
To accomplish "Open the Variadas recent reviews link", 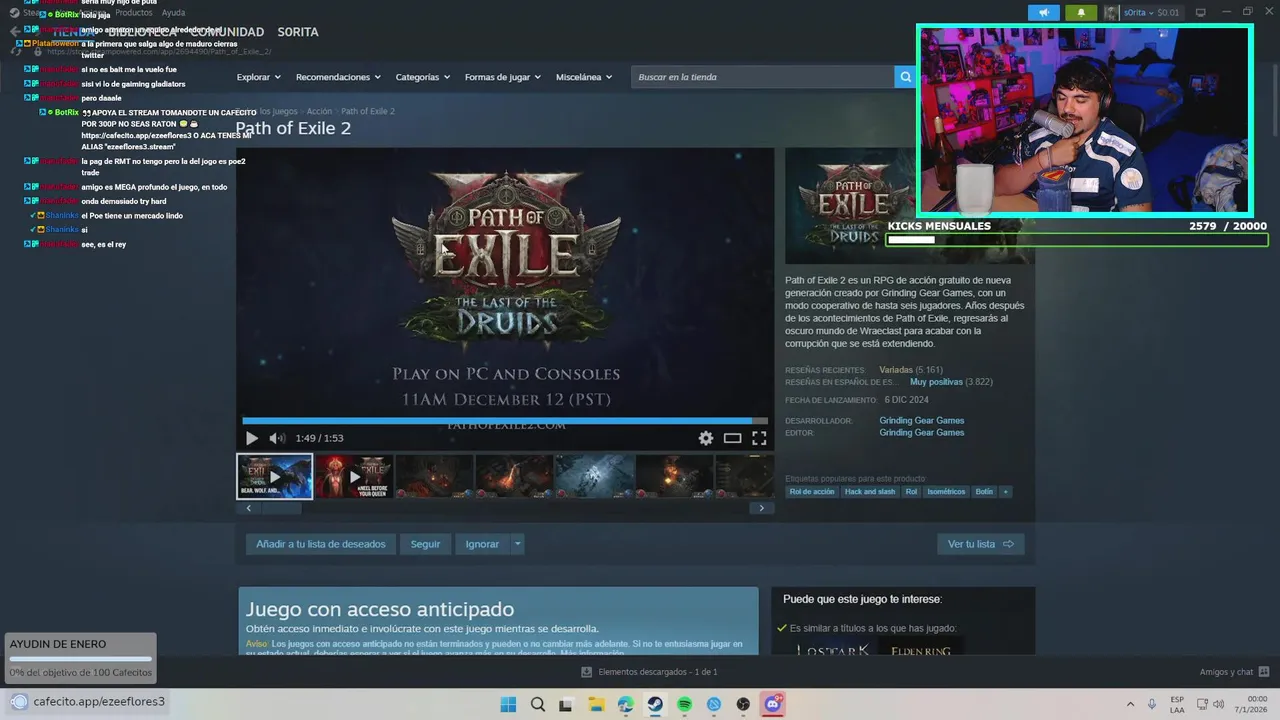I will 896,370.
